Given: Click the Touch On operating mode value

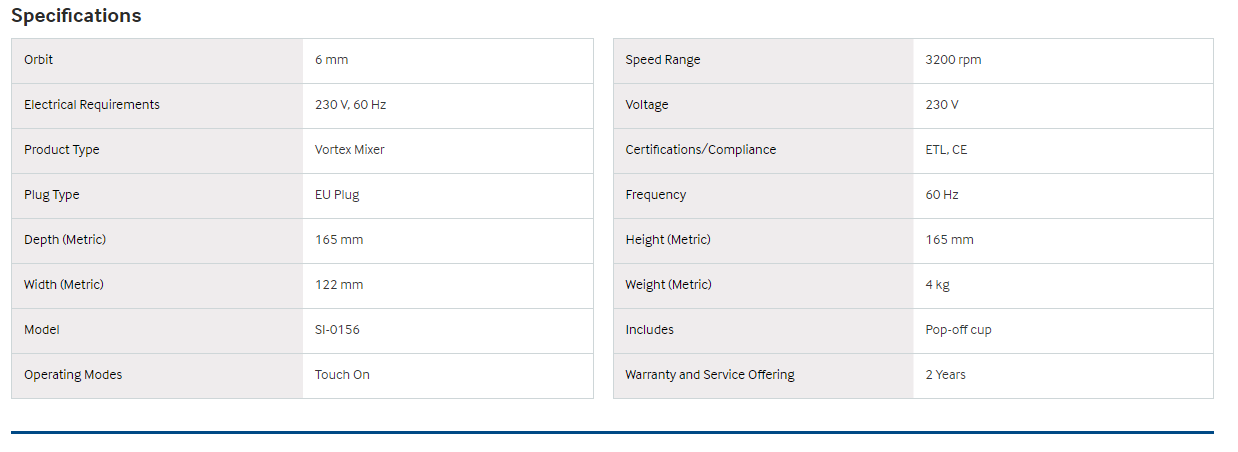Looking at the screenshot, I should pyautogui.click(x=342, y=375).
